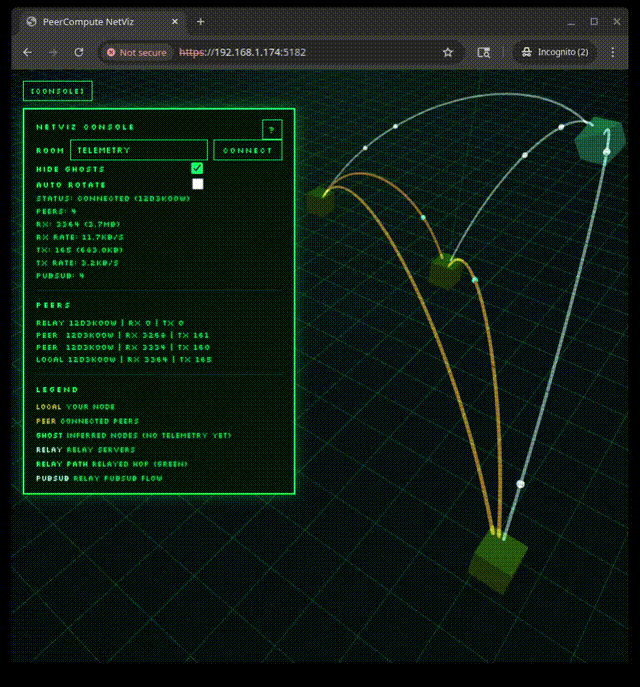Select the PEER row with TX 161
The width and height of the screenshot is (640, 687).
(123, 335)
